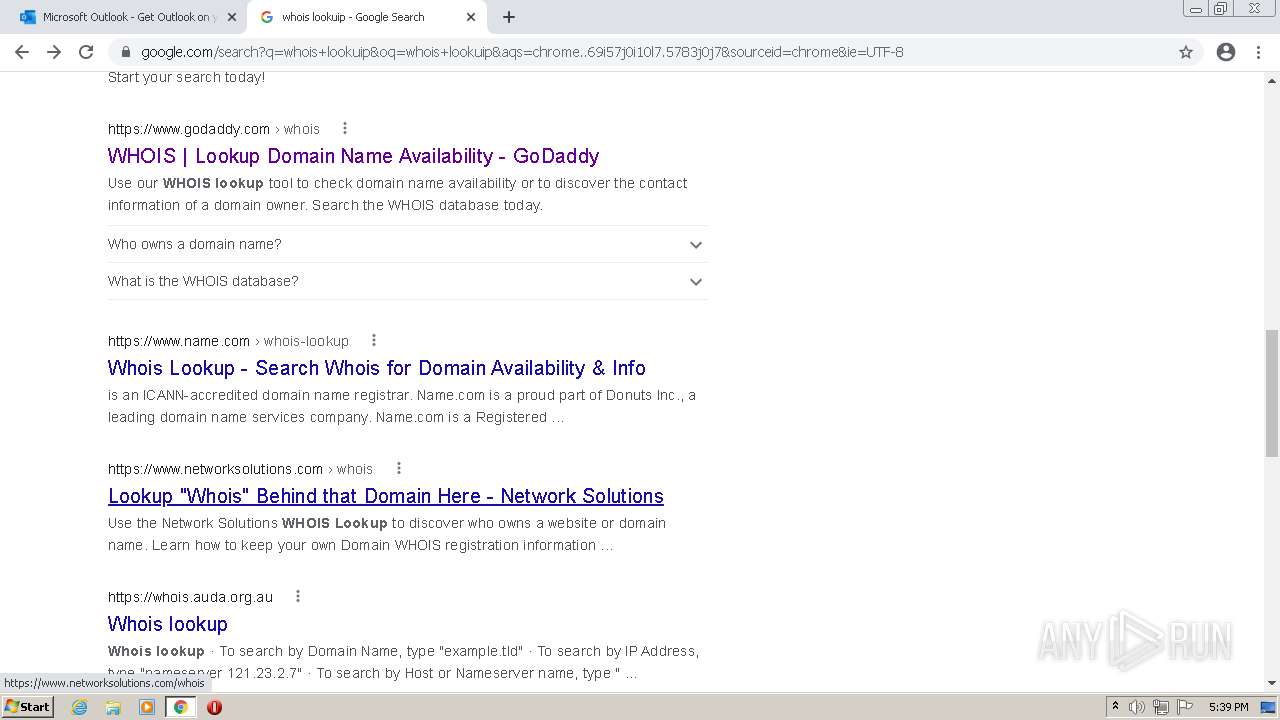Close the Microsoft Outlook tab
The image size is (1280, 720).
[232, 17]
